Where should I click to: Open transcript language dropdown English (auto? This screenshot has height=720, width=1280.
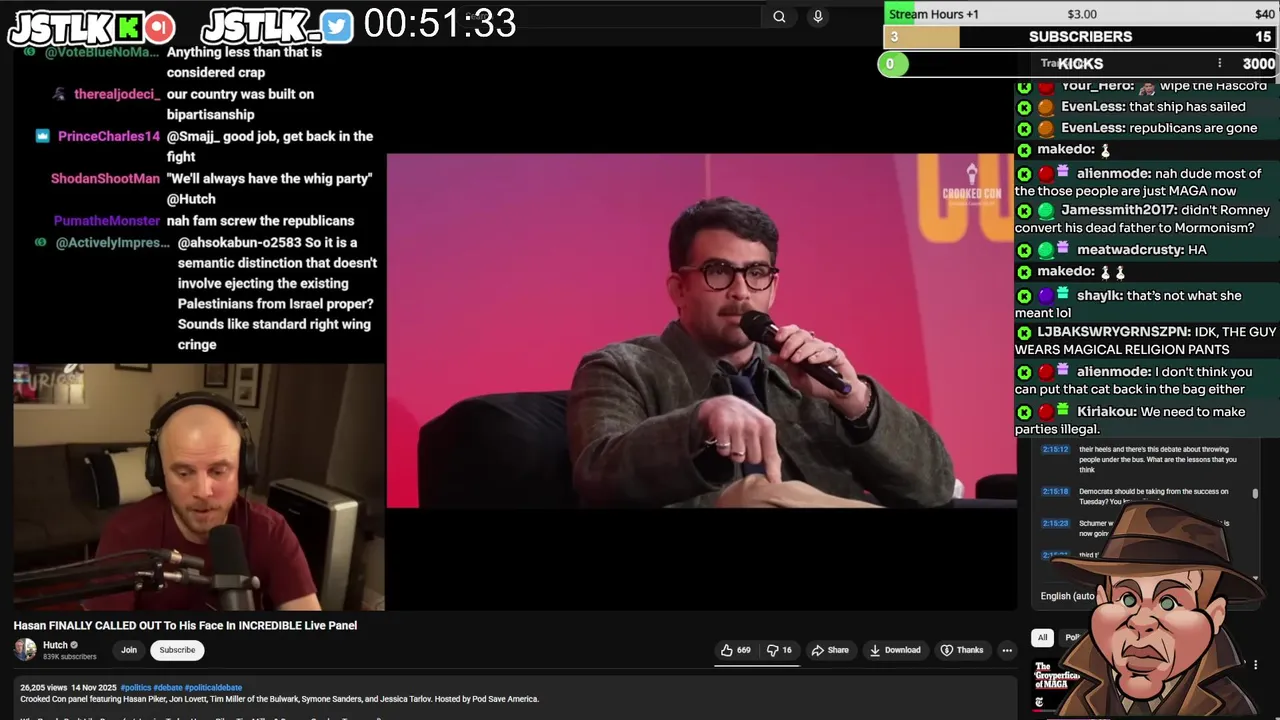[x=1066, y=596]
